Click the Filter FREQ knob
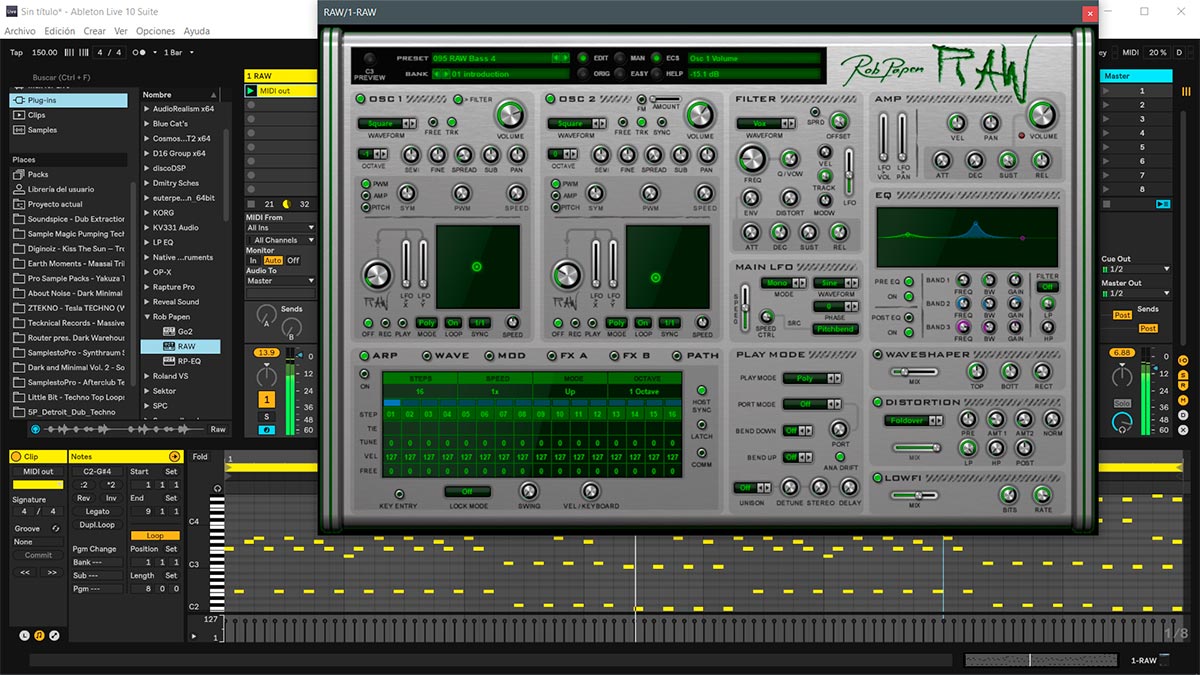The image size is (1200, 675). point(752,159)
